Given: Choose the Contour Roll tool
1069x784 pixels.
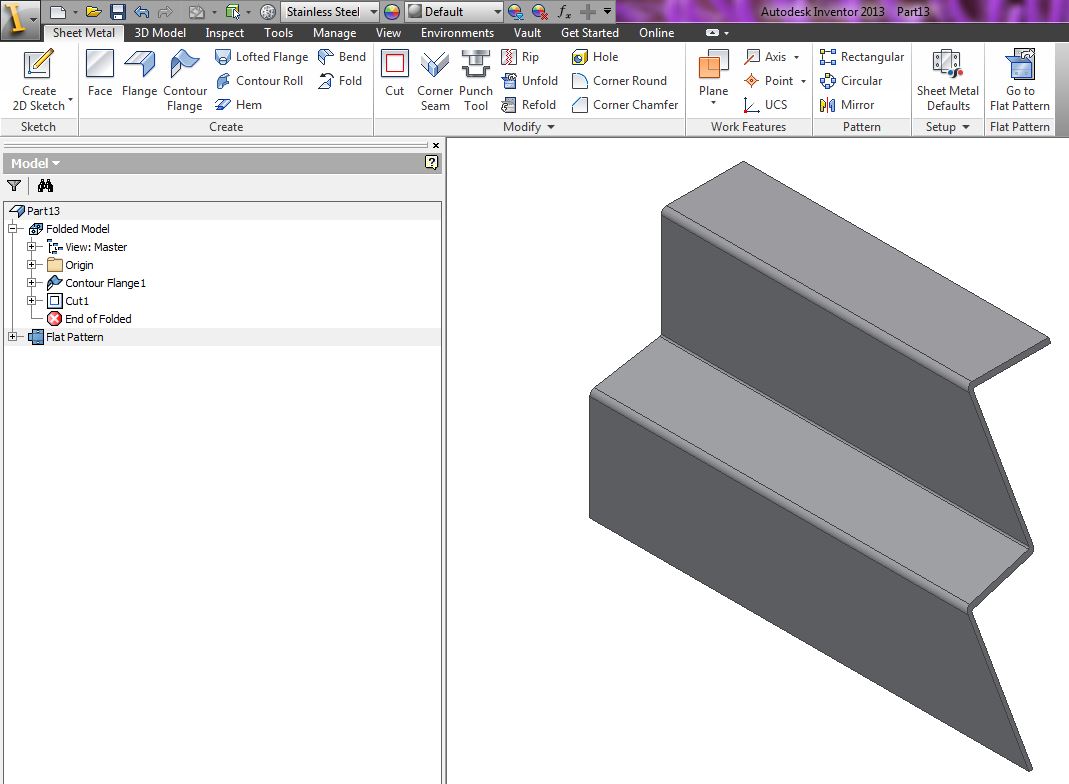Looking at the screenshot, I should [x=259, y=80].
